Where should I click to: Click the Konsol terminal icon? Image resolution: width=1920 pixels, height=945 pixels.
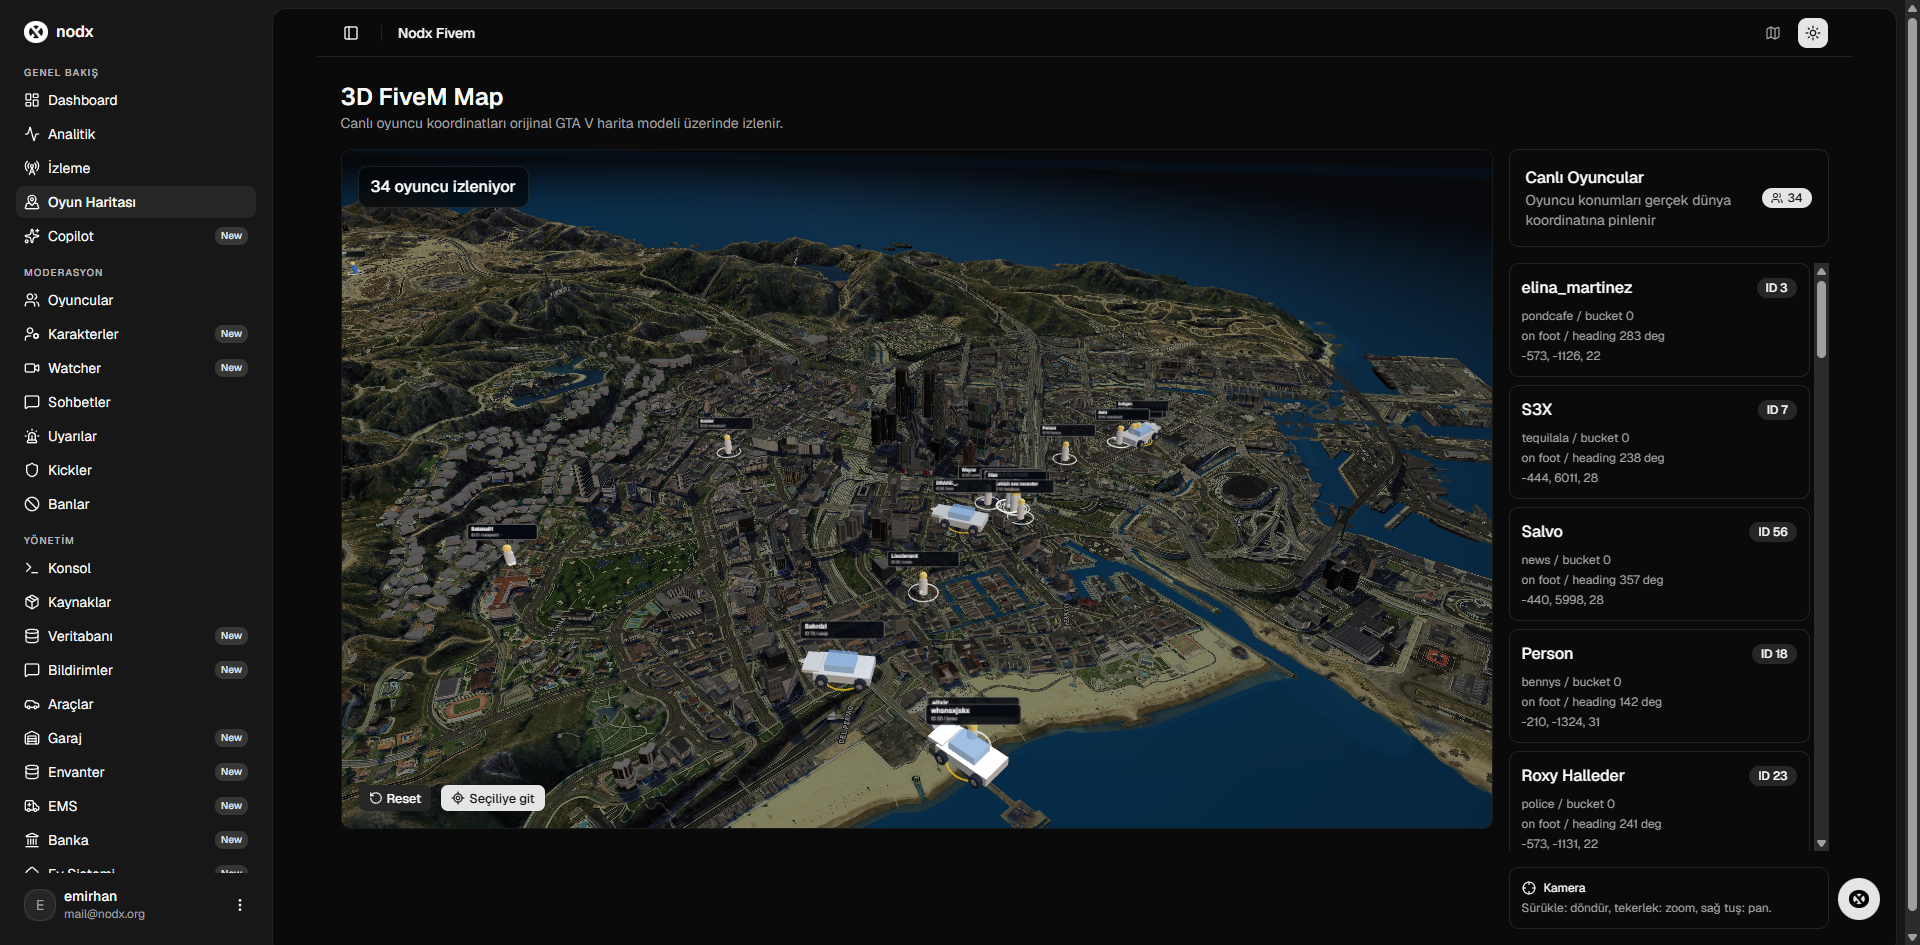[x=32, y=568]
